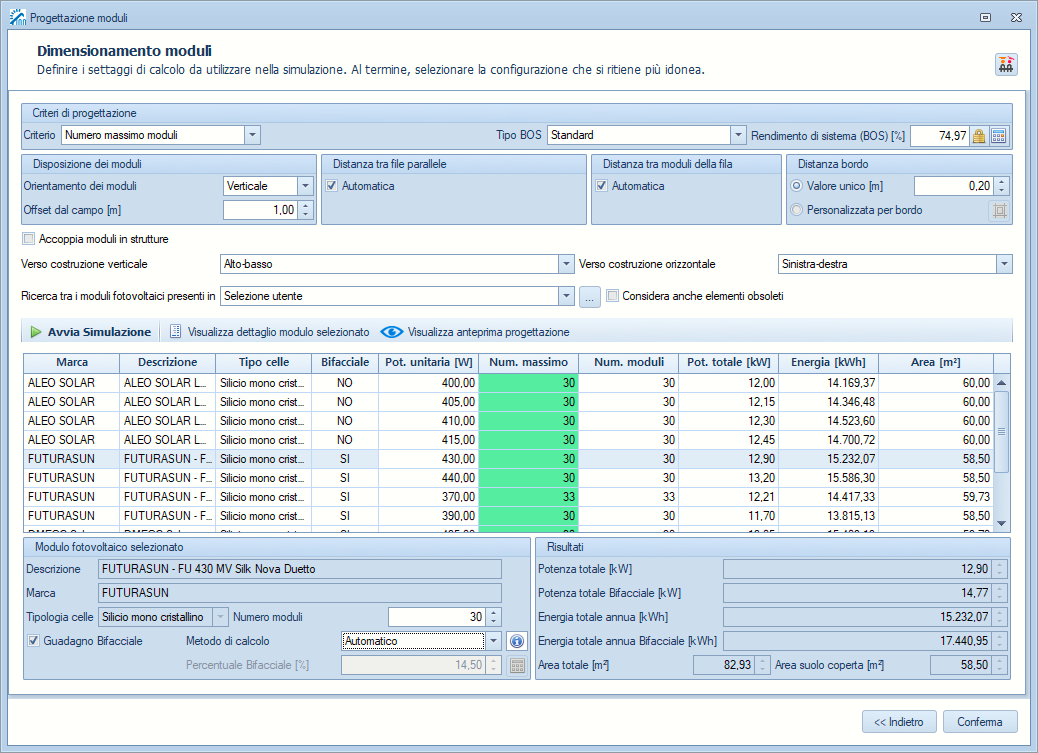Click the Conferma button

pos(979,721)
